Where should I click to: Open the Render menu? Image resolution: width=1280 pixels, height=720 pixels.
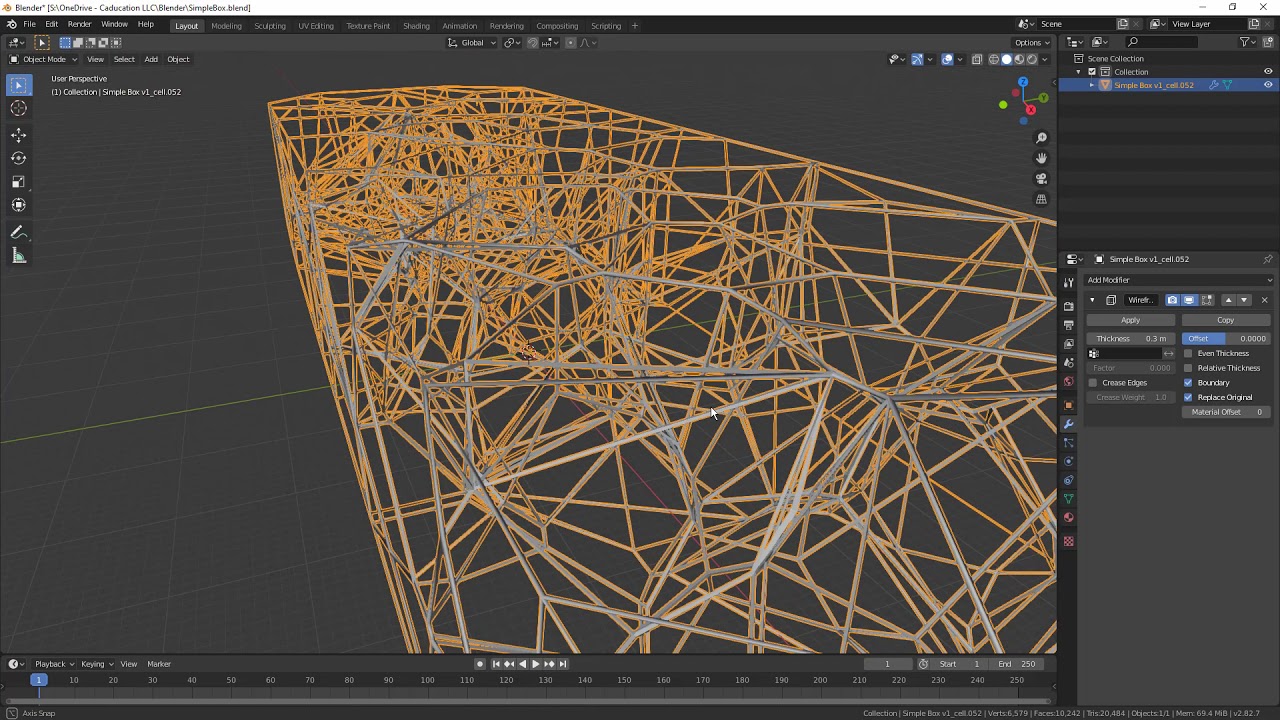pos(79,24)
